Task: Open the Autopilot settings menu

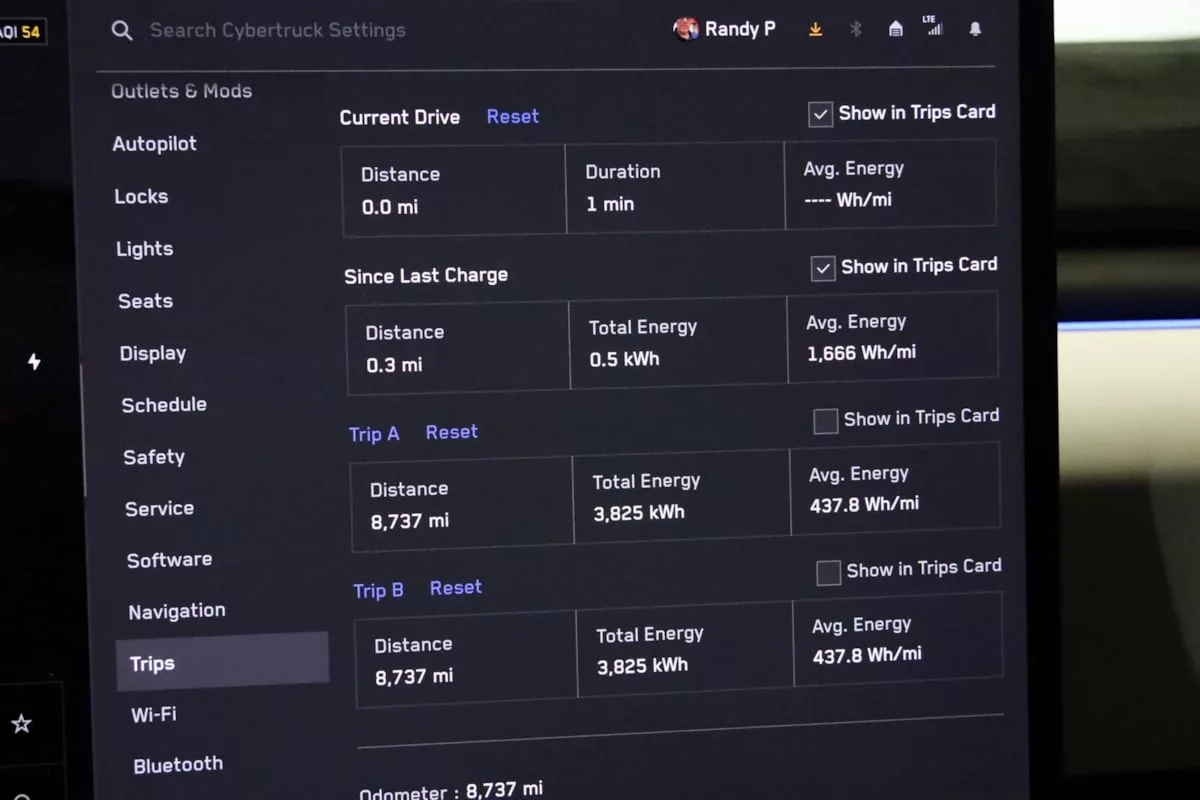Action: click(154, 144)
